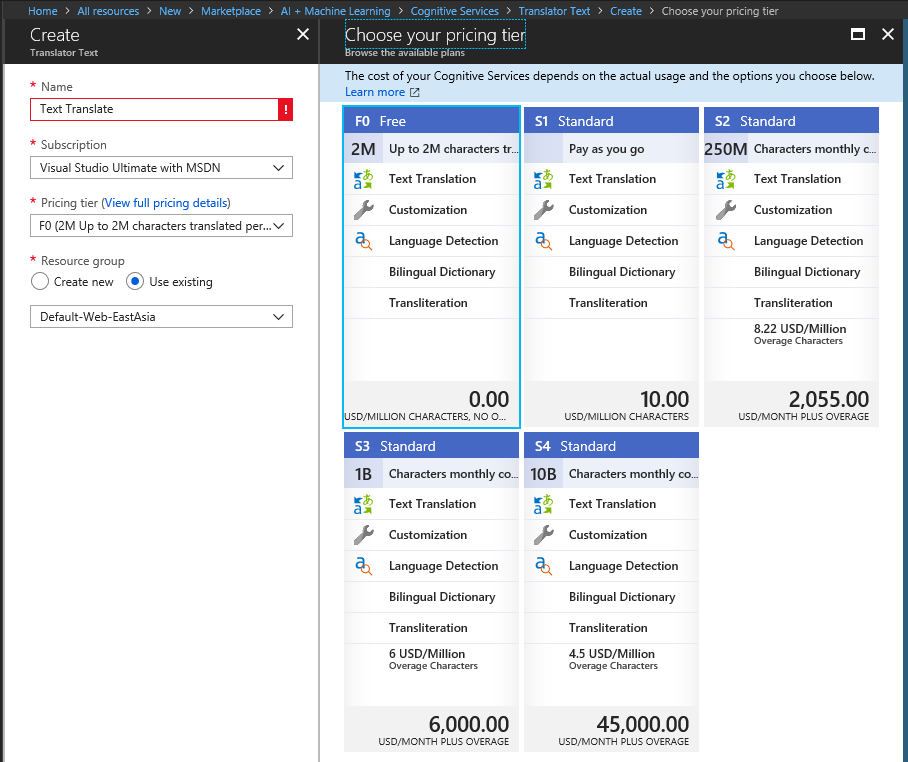Image resolution: width=908 pixels, height=762 pixels.
Task: Click Bilingual Dictionary in S2 card
Action: coord(807,272)
